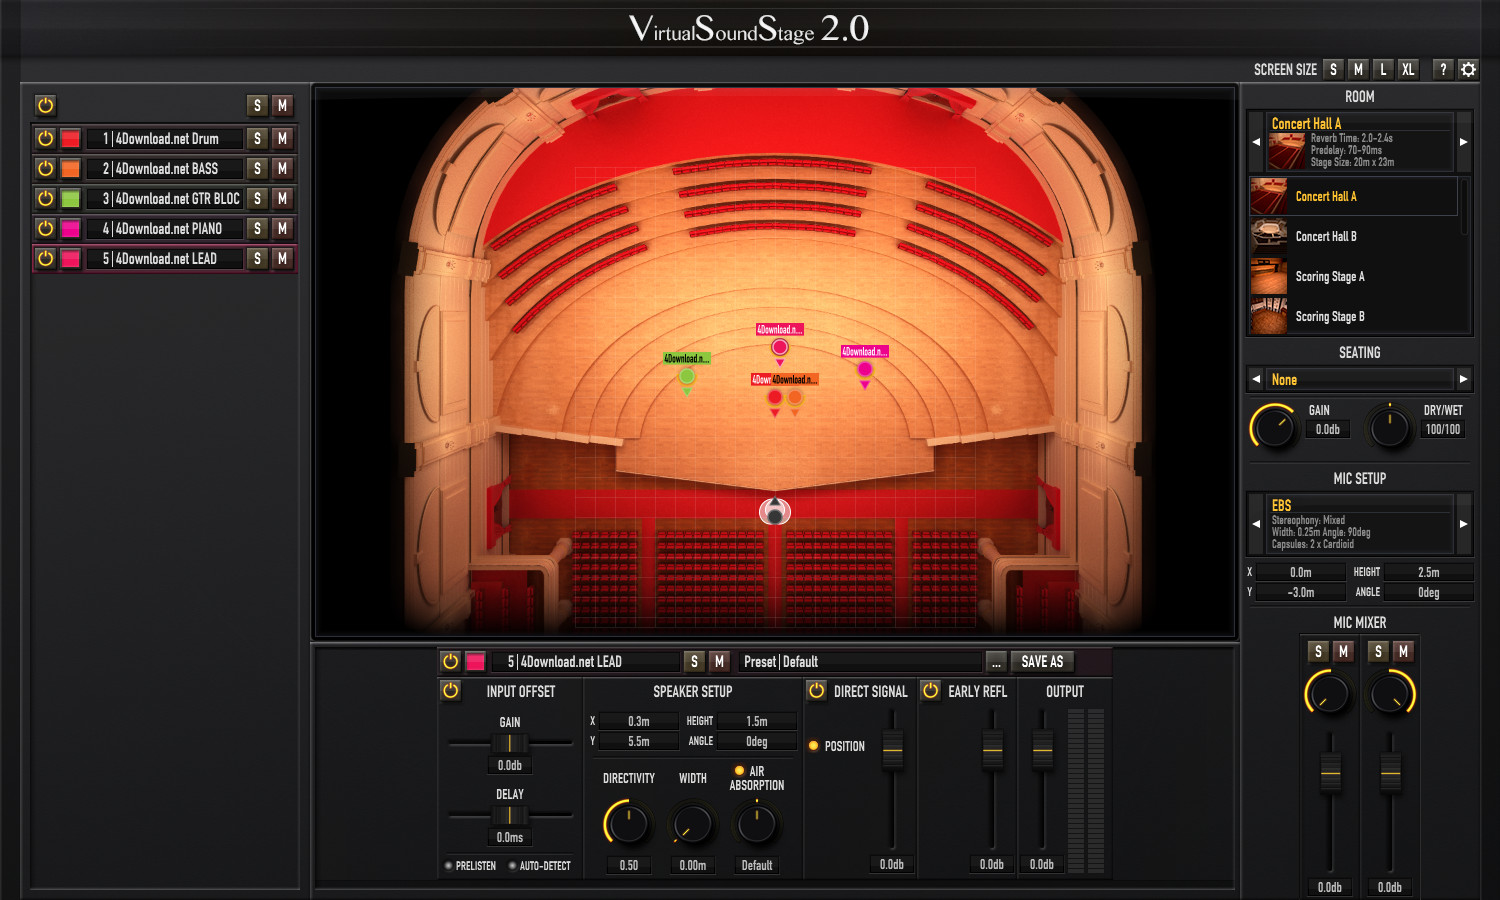The width and height of the screenshot is (1500, 900).
Task: Open the seating None selector
Action: [x=1359, y=379]
